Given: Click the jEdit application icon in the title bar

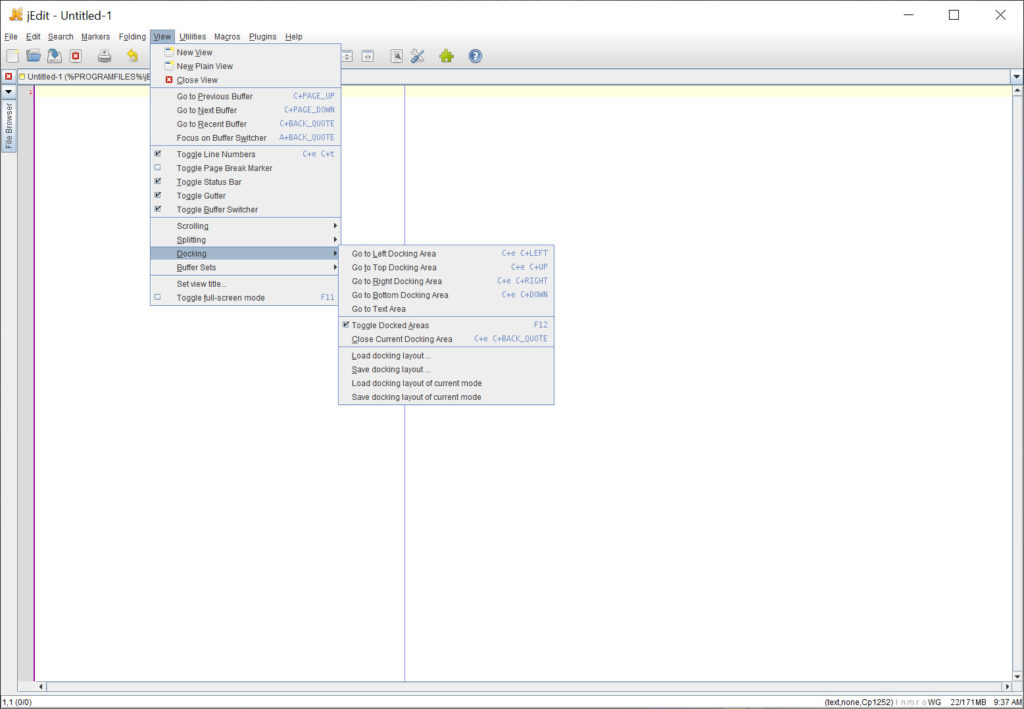Looking at the screenshot, I should click(16, 15).
